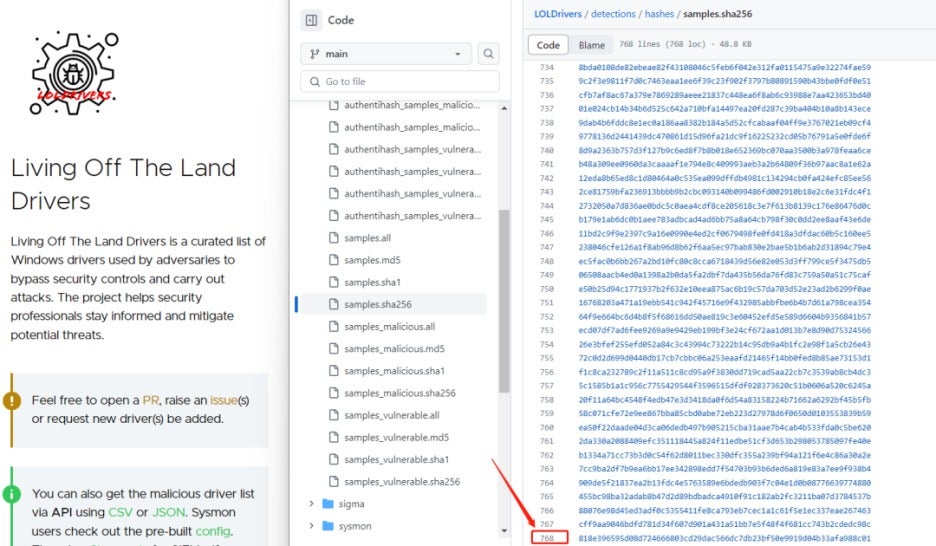The width and height of the screenshot is (936, 546).
Task: Switch to the Blame tab
Action: pyautogui.click(x=591, y=45)
